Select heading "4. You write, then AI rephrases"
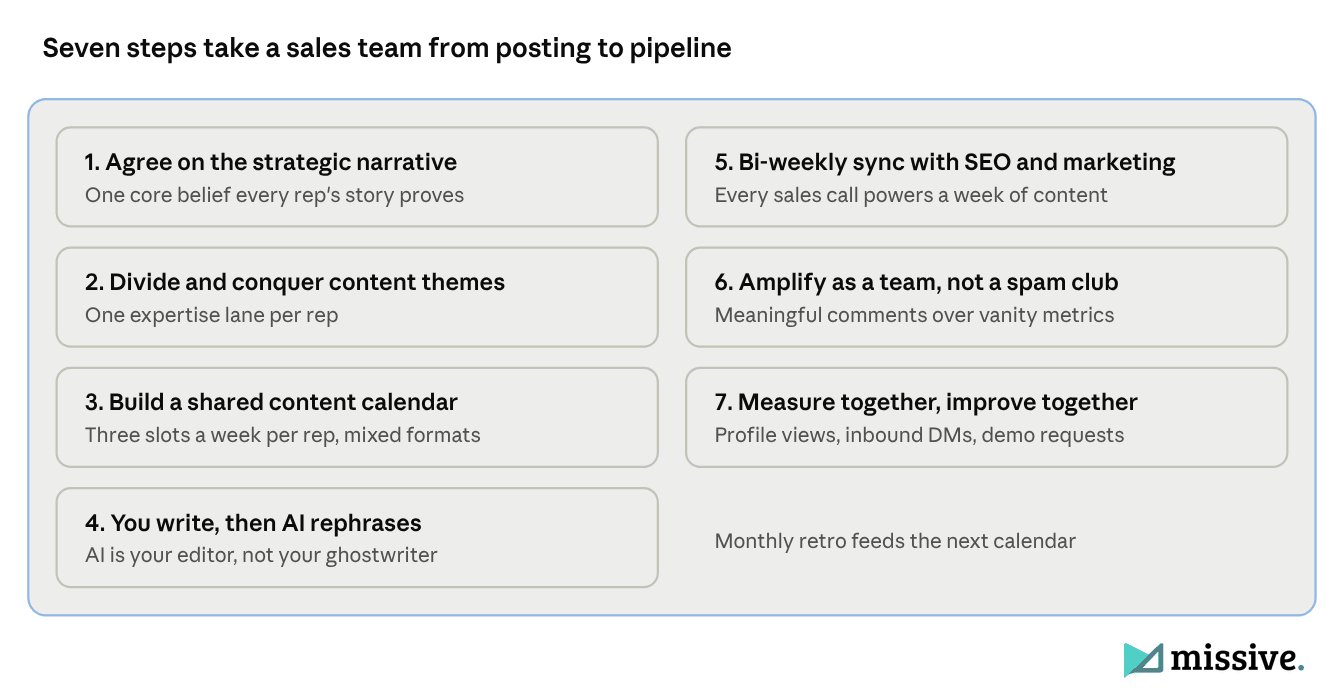The image size is (1344, 697). pyautogui.click(x=253, y=522)
